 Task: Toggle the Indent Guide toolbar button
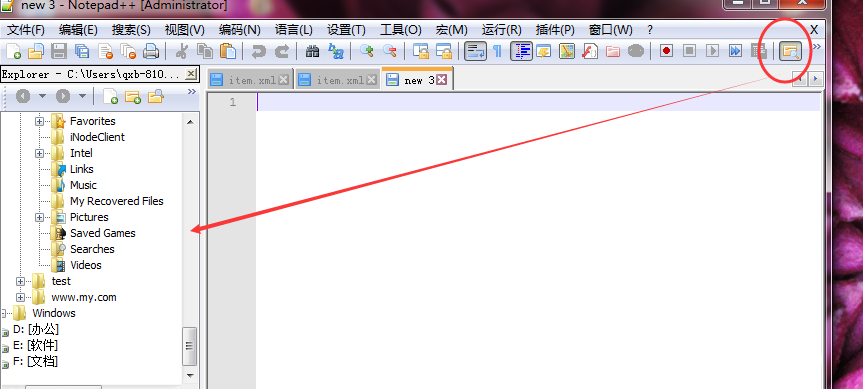point(521,51)
